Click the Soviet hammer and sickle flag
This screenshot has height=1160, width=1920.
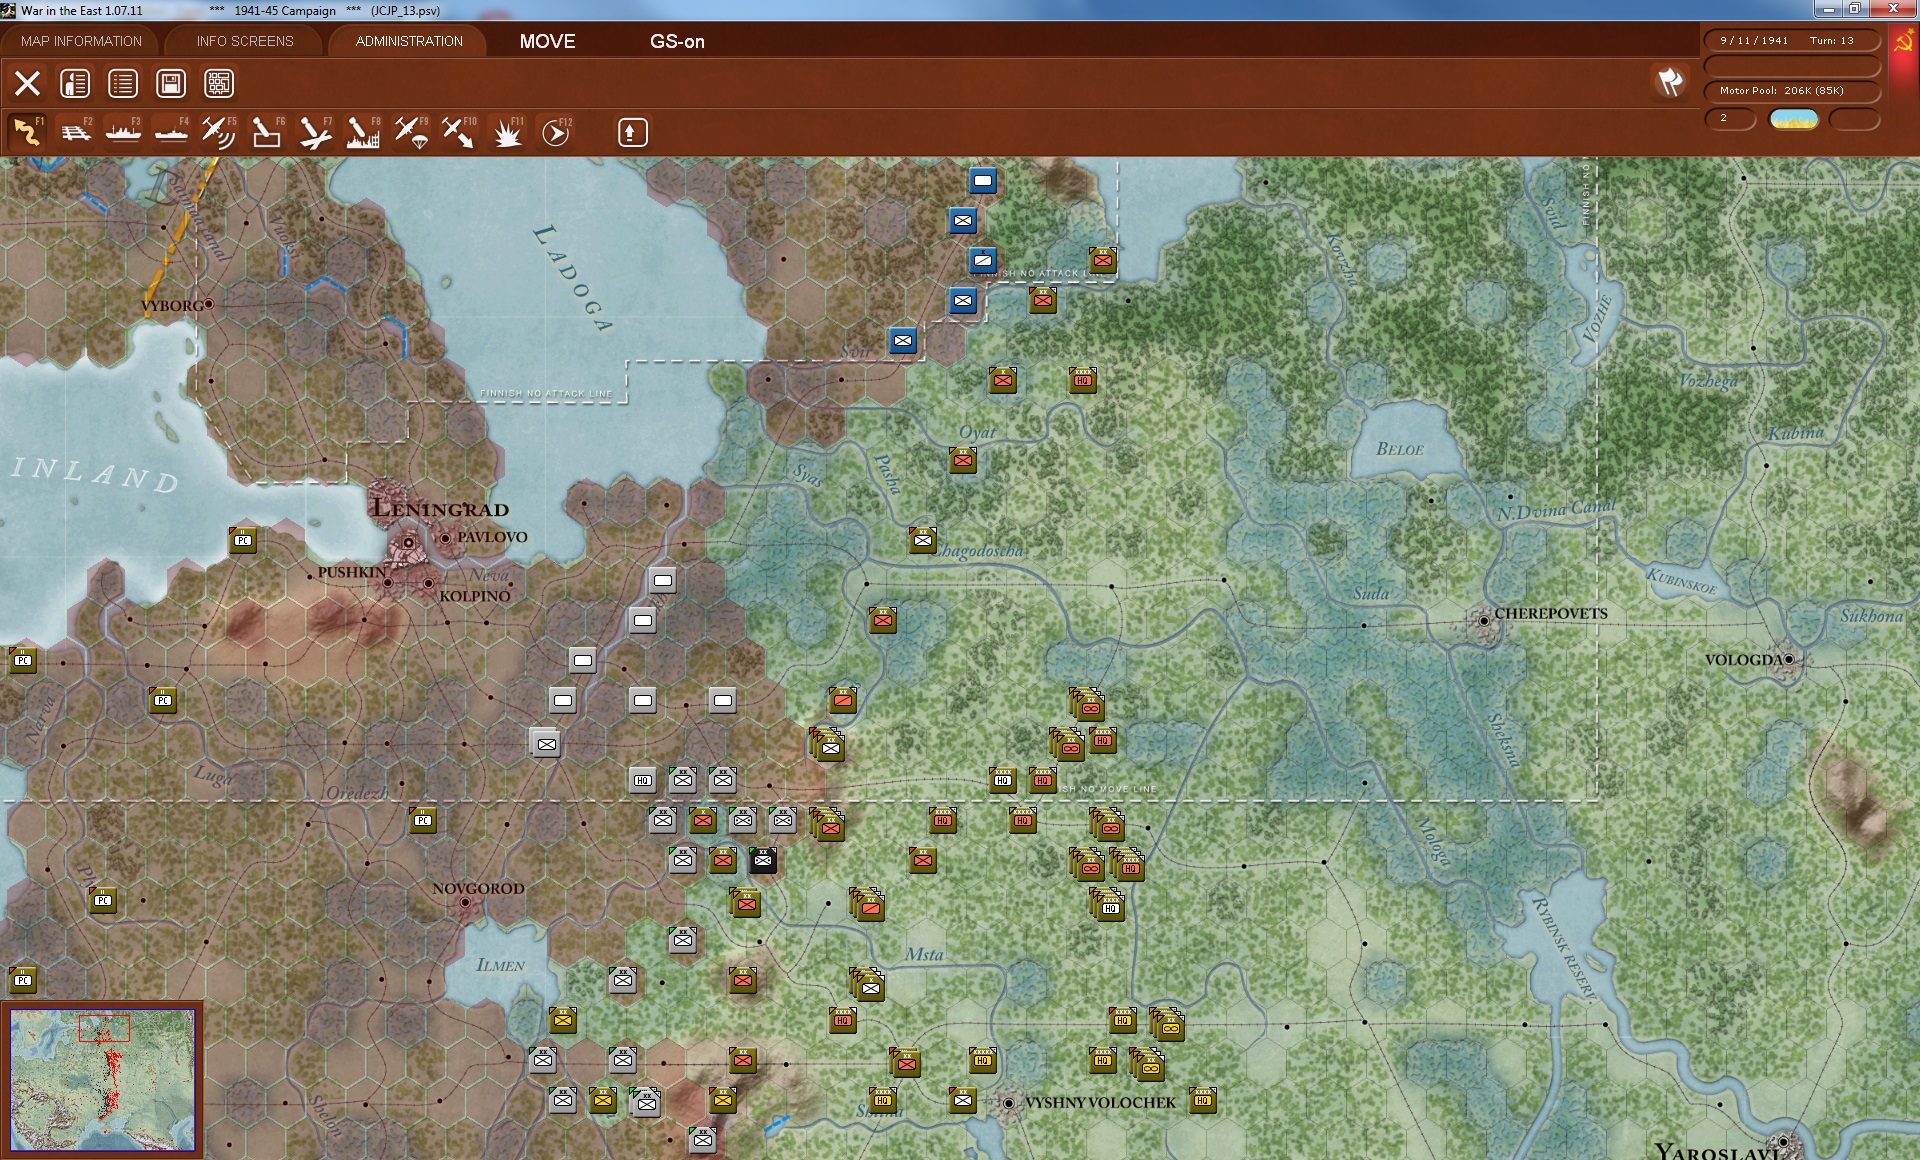tap(1904, 43)
